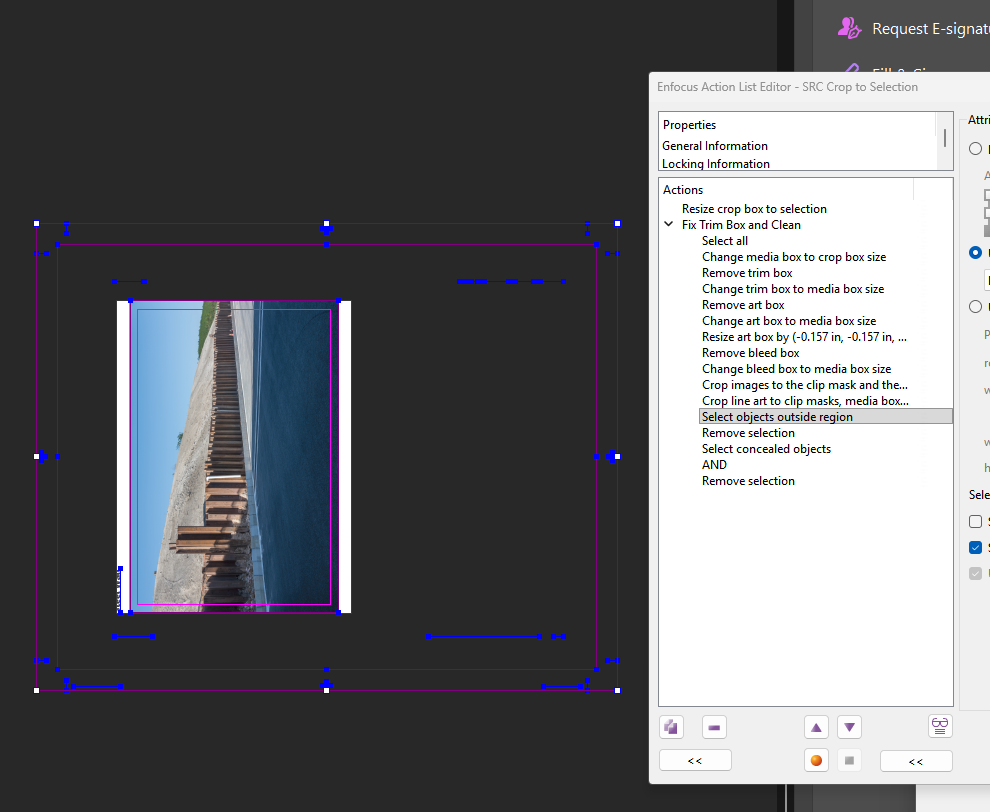The height and width of the screenshot is (812, 990).
Task: Select the Remove art box action
Action: (743, 305)
